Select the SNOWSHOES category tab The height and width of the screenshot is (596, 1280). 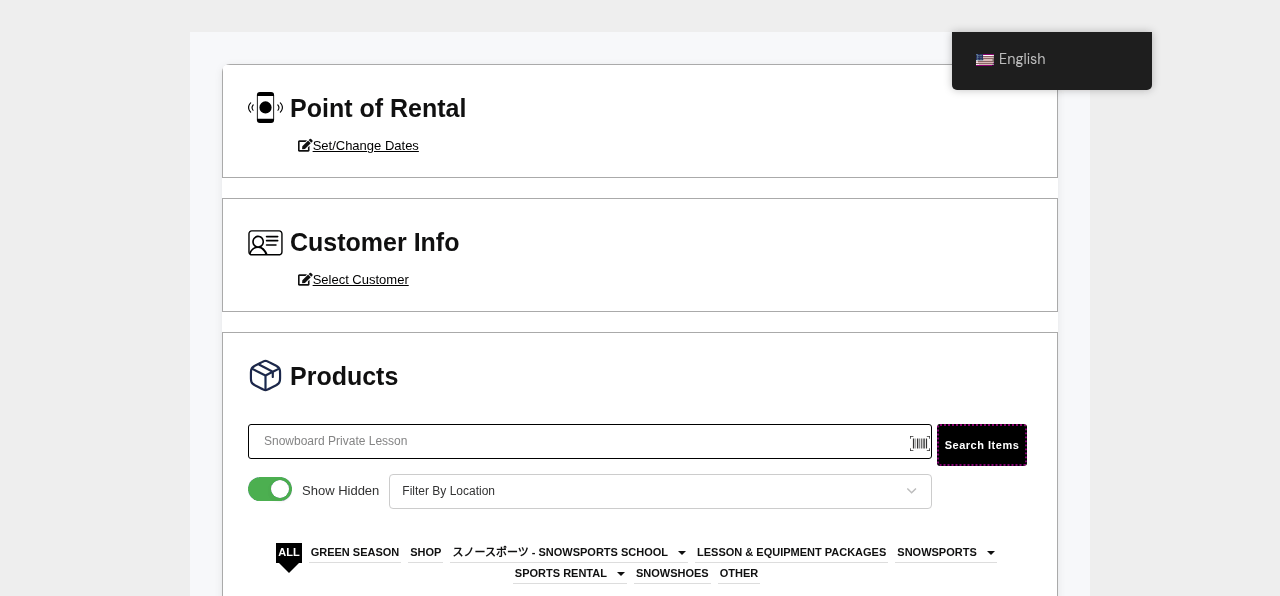coord(672,574)
